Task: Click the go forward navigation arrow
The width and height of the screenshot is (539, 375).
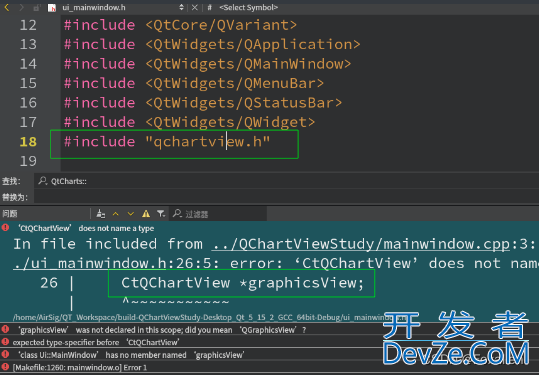Action: (x=22, y=7)
